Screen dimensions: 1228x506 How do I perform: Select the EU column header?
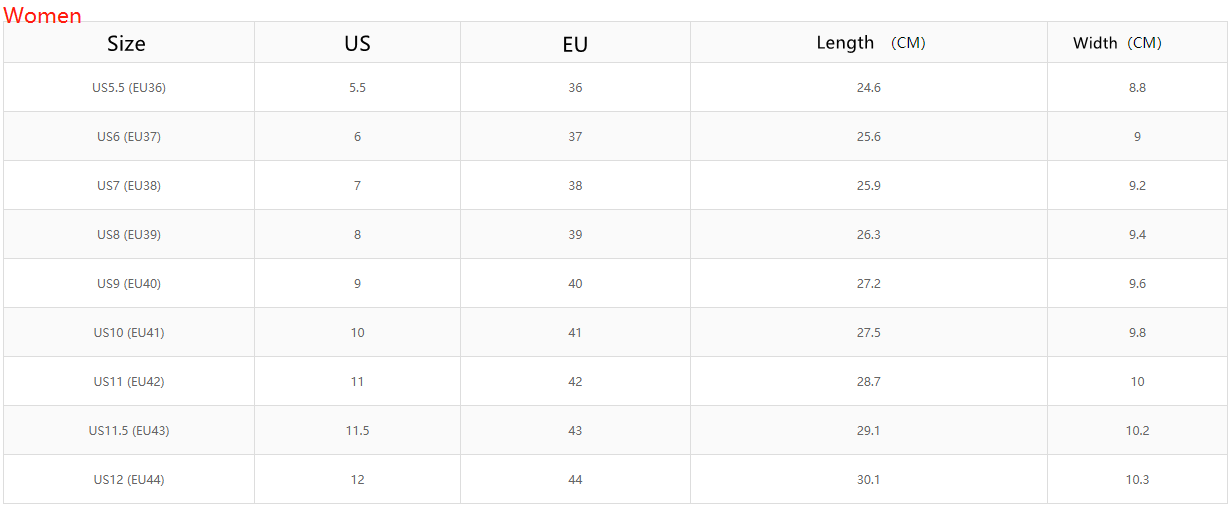(575, 44)
